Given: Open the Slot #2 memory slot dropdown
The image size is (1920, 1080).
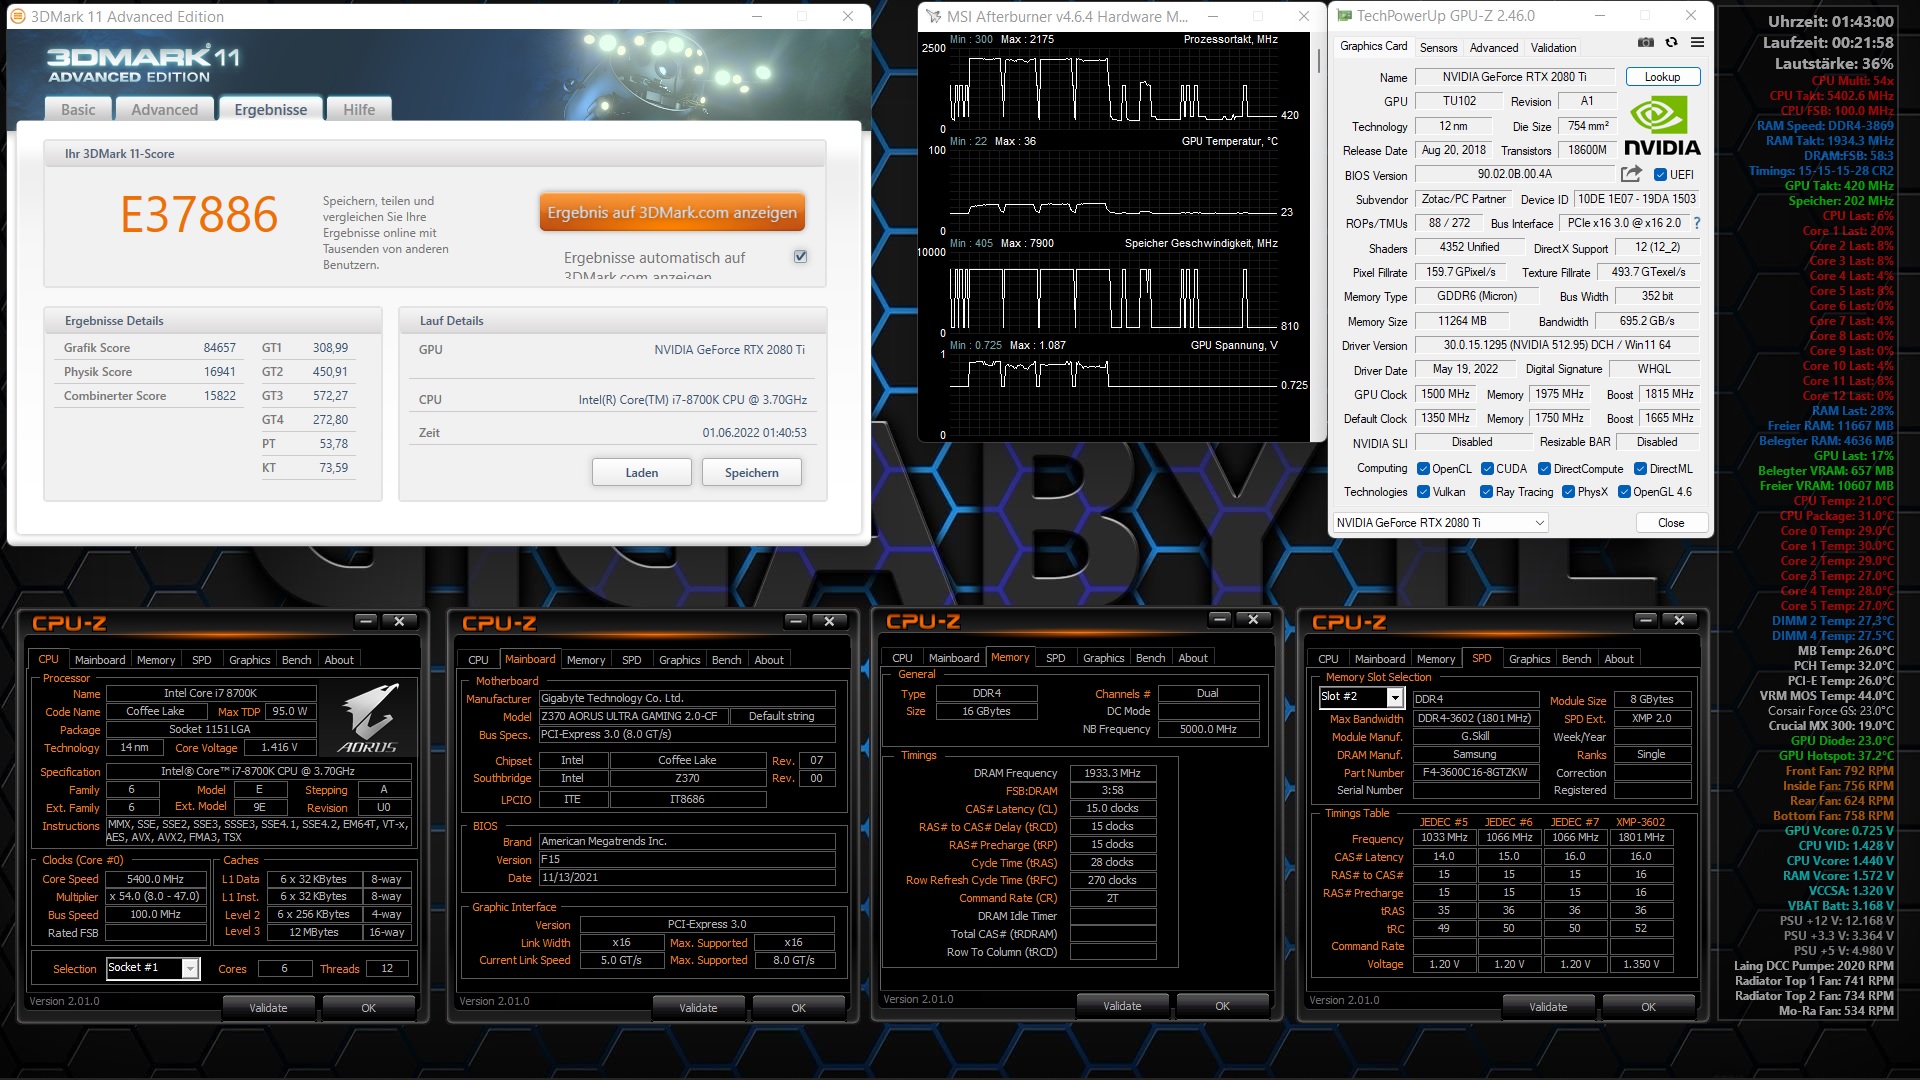Looking at the screenshot, I should [x=1361, y=697].
